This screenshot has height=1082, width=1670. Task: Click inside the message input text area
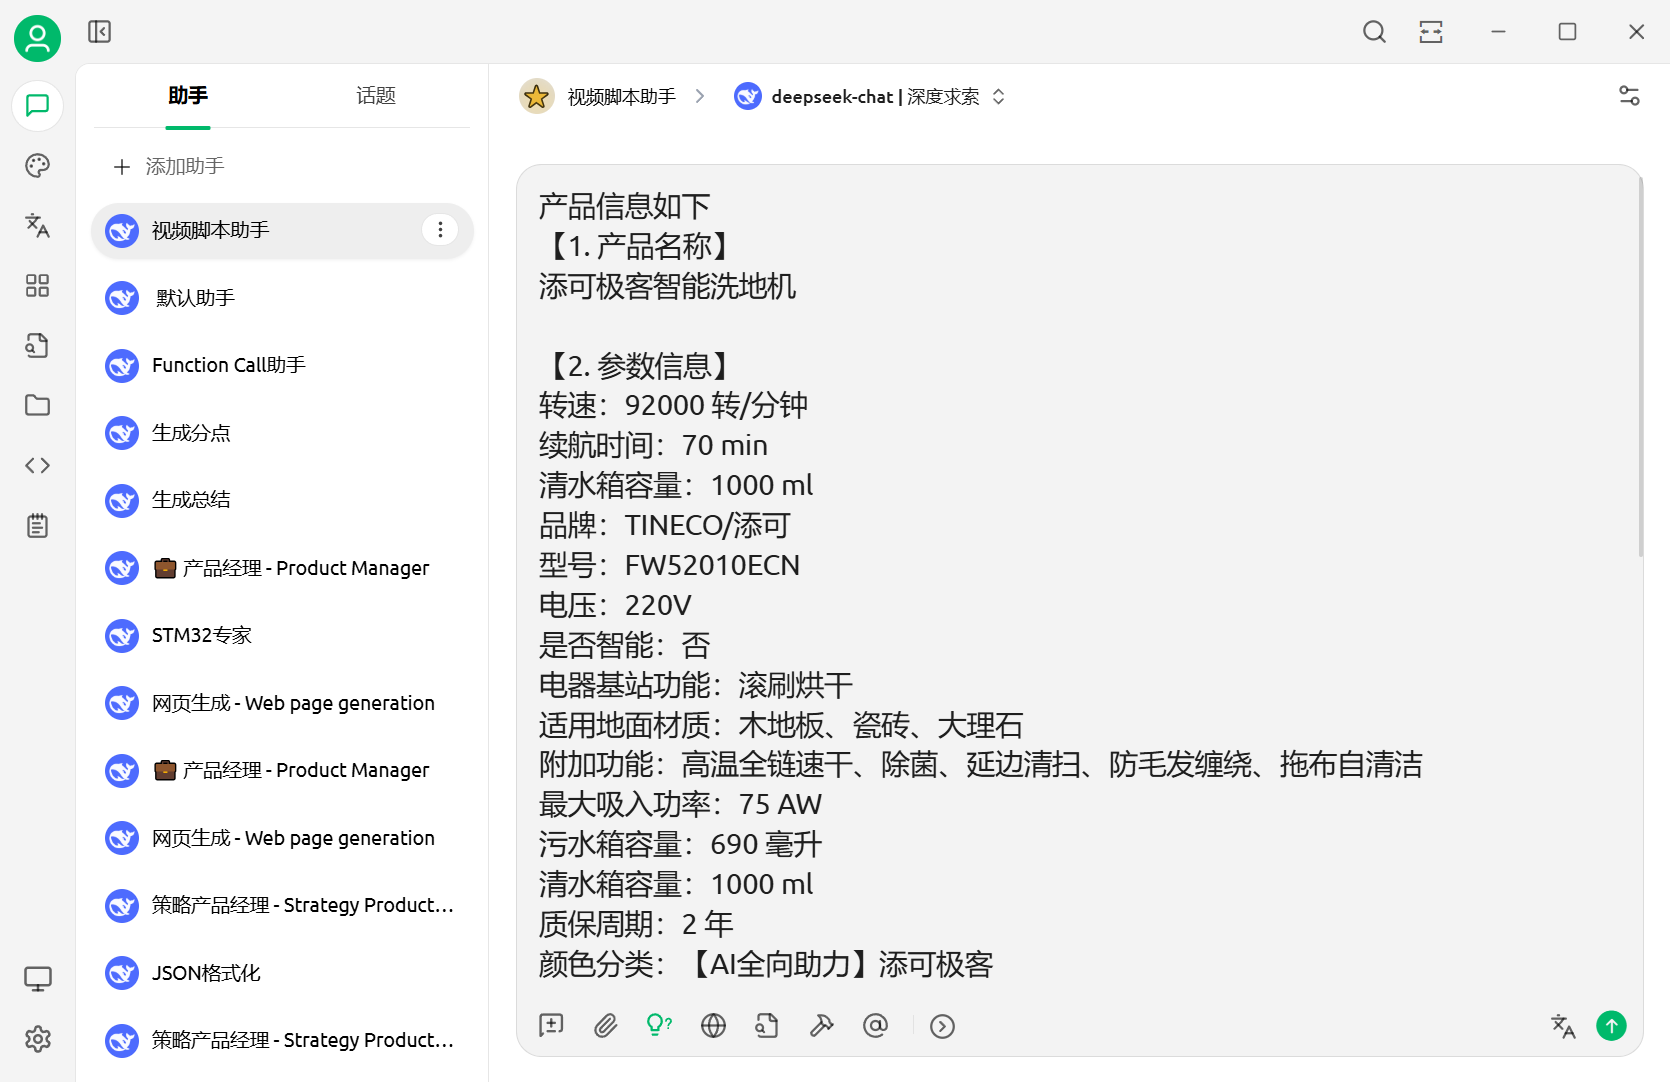click(x=1080, y=585)
